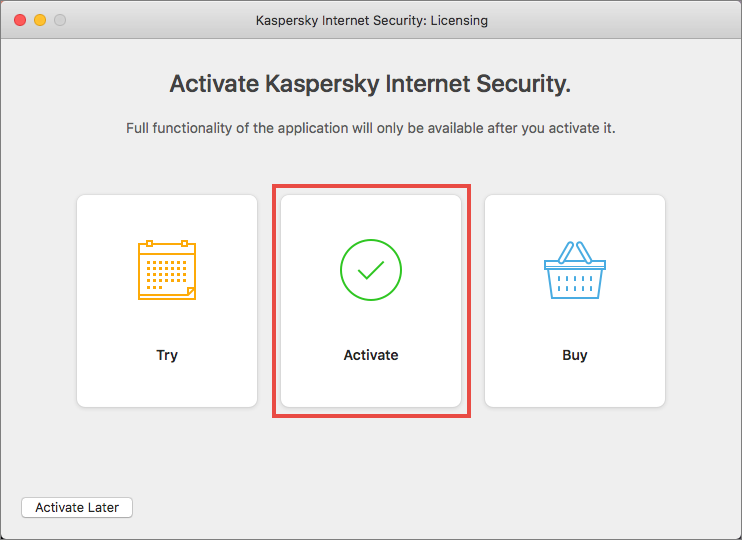This screenshot has height=540, width=742.
Task: Select the Activate label under the checkmark
Action: point(371,355)
